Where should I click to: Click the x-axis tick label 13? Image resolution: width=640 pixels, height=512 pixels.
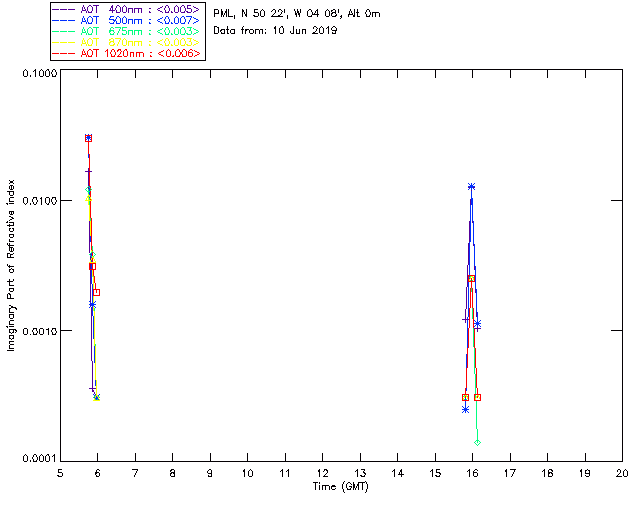click(x=360, y=473)
